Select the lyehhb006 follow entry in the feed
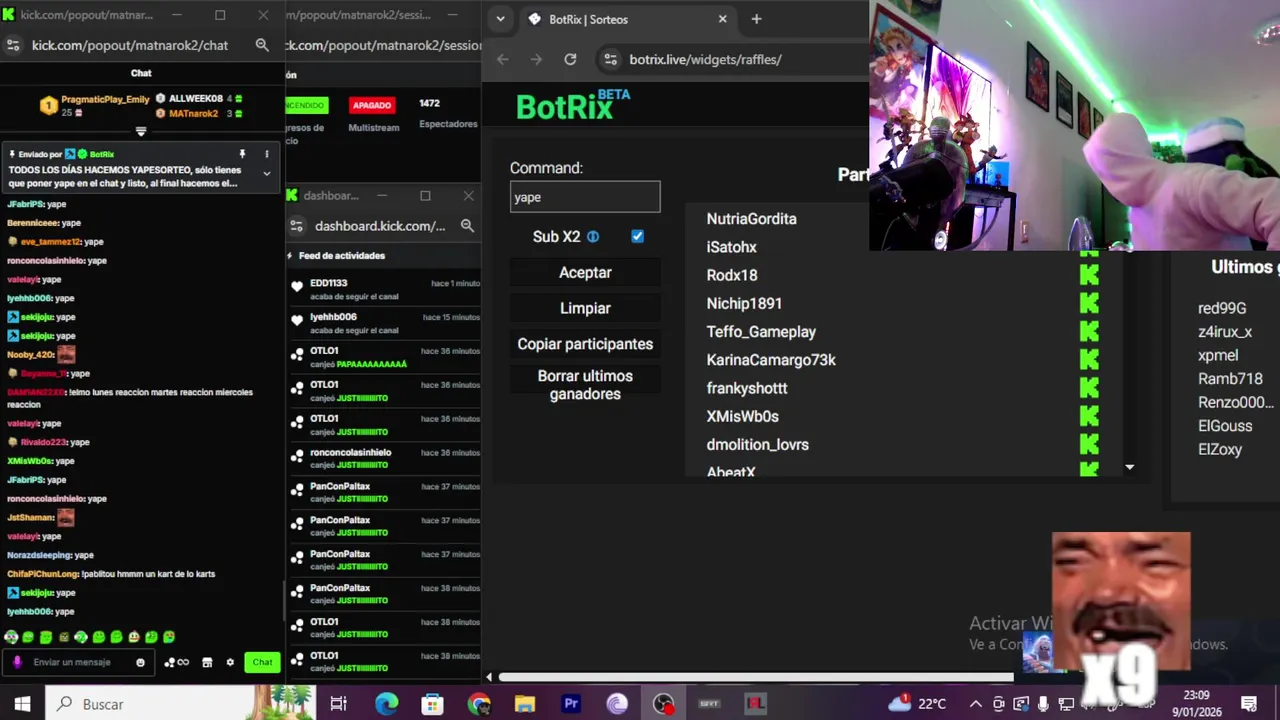Screen dimensions: 1280x720 click(x=383, y=323)
